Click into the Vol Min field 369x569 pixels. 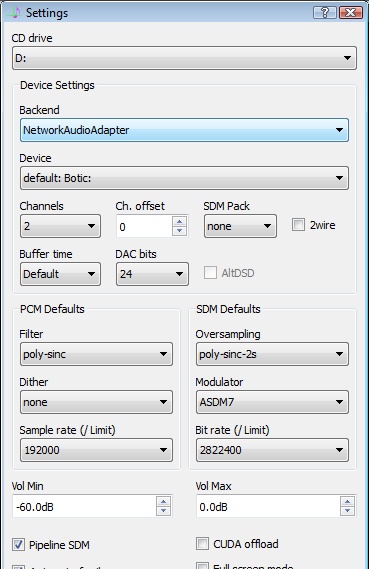coord(84,506)
